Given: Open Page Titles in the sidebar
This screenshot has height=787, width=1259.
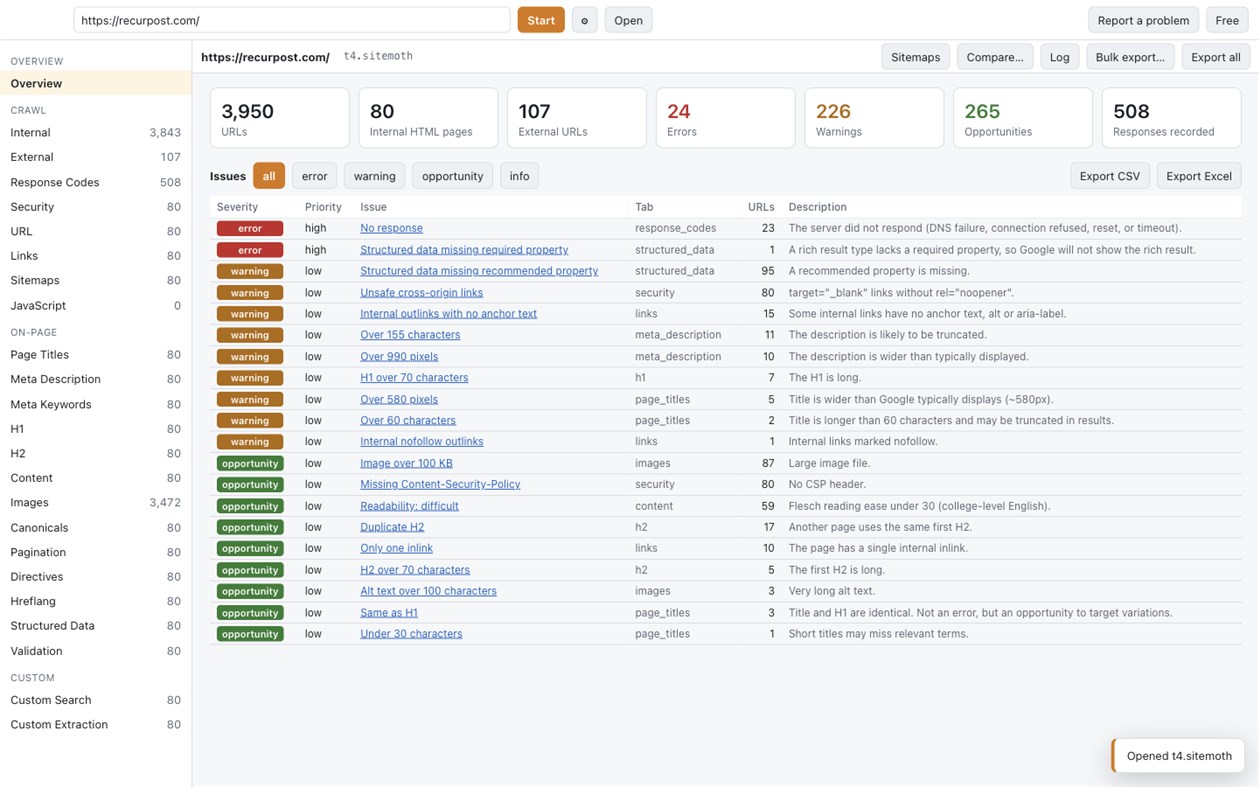Looking at the screenshot, I should [x=95, y=355].
